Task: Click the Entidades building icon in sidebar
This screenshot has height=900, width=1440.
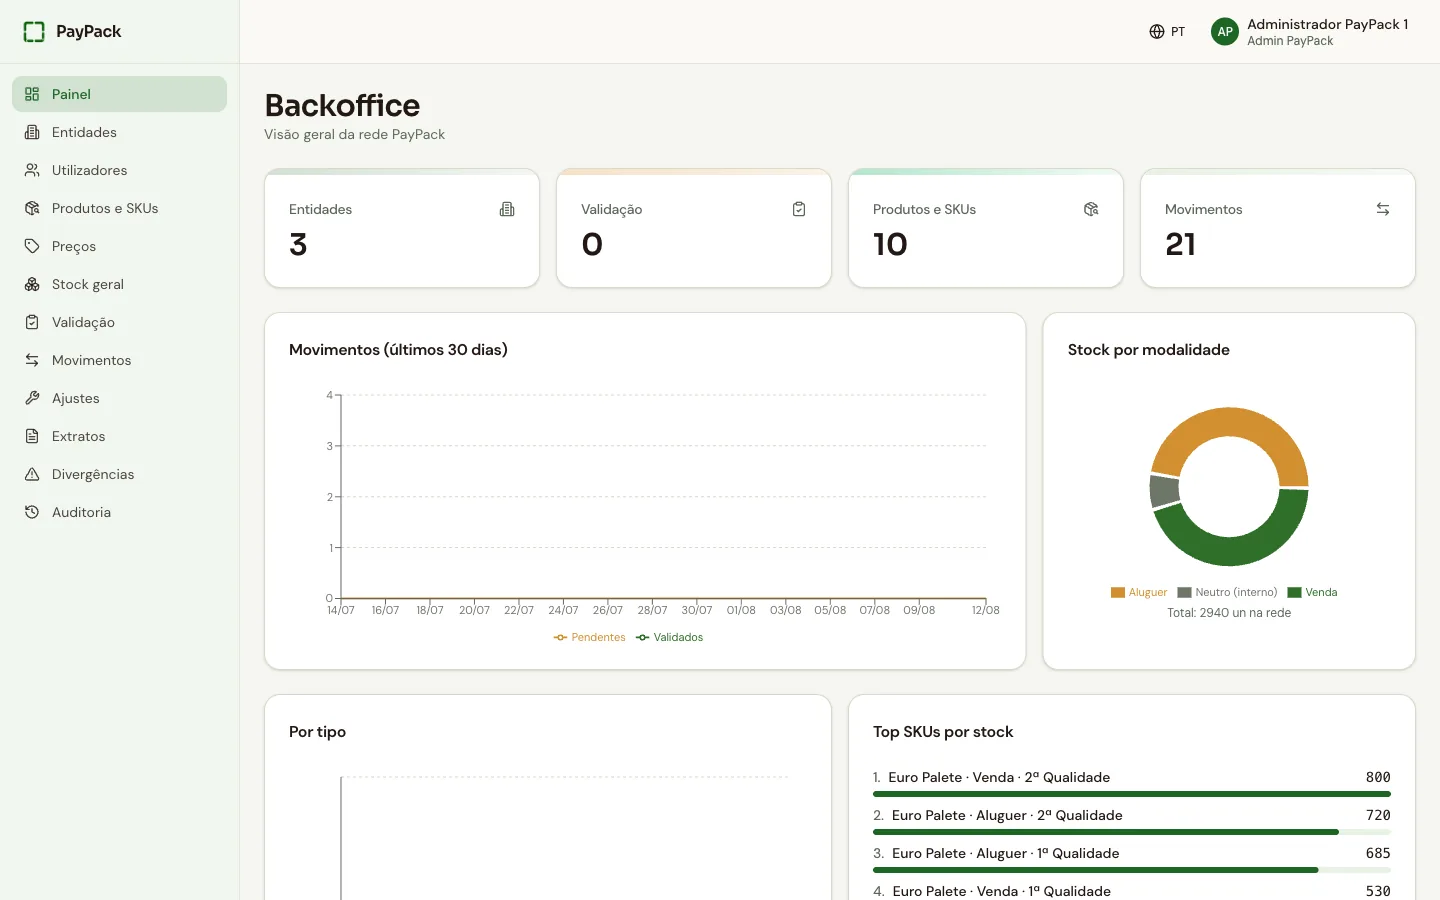Action: pos(32,132)
